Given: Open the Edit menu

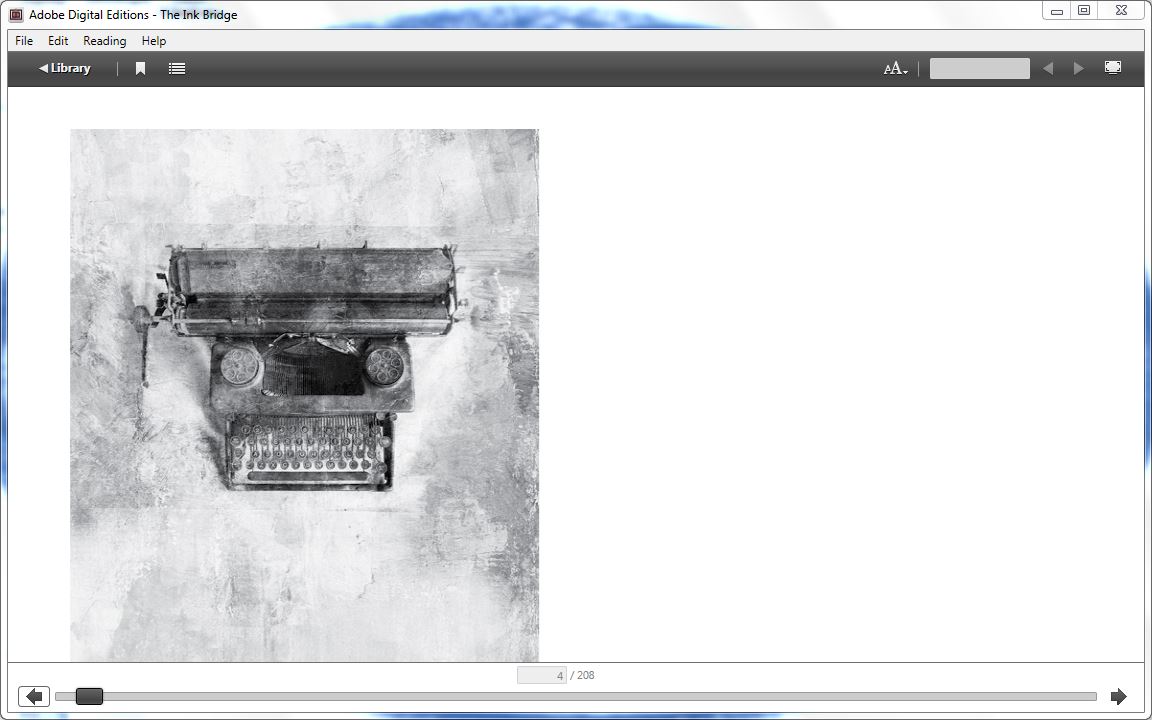Looking at the screenshot, I should 58,41.
